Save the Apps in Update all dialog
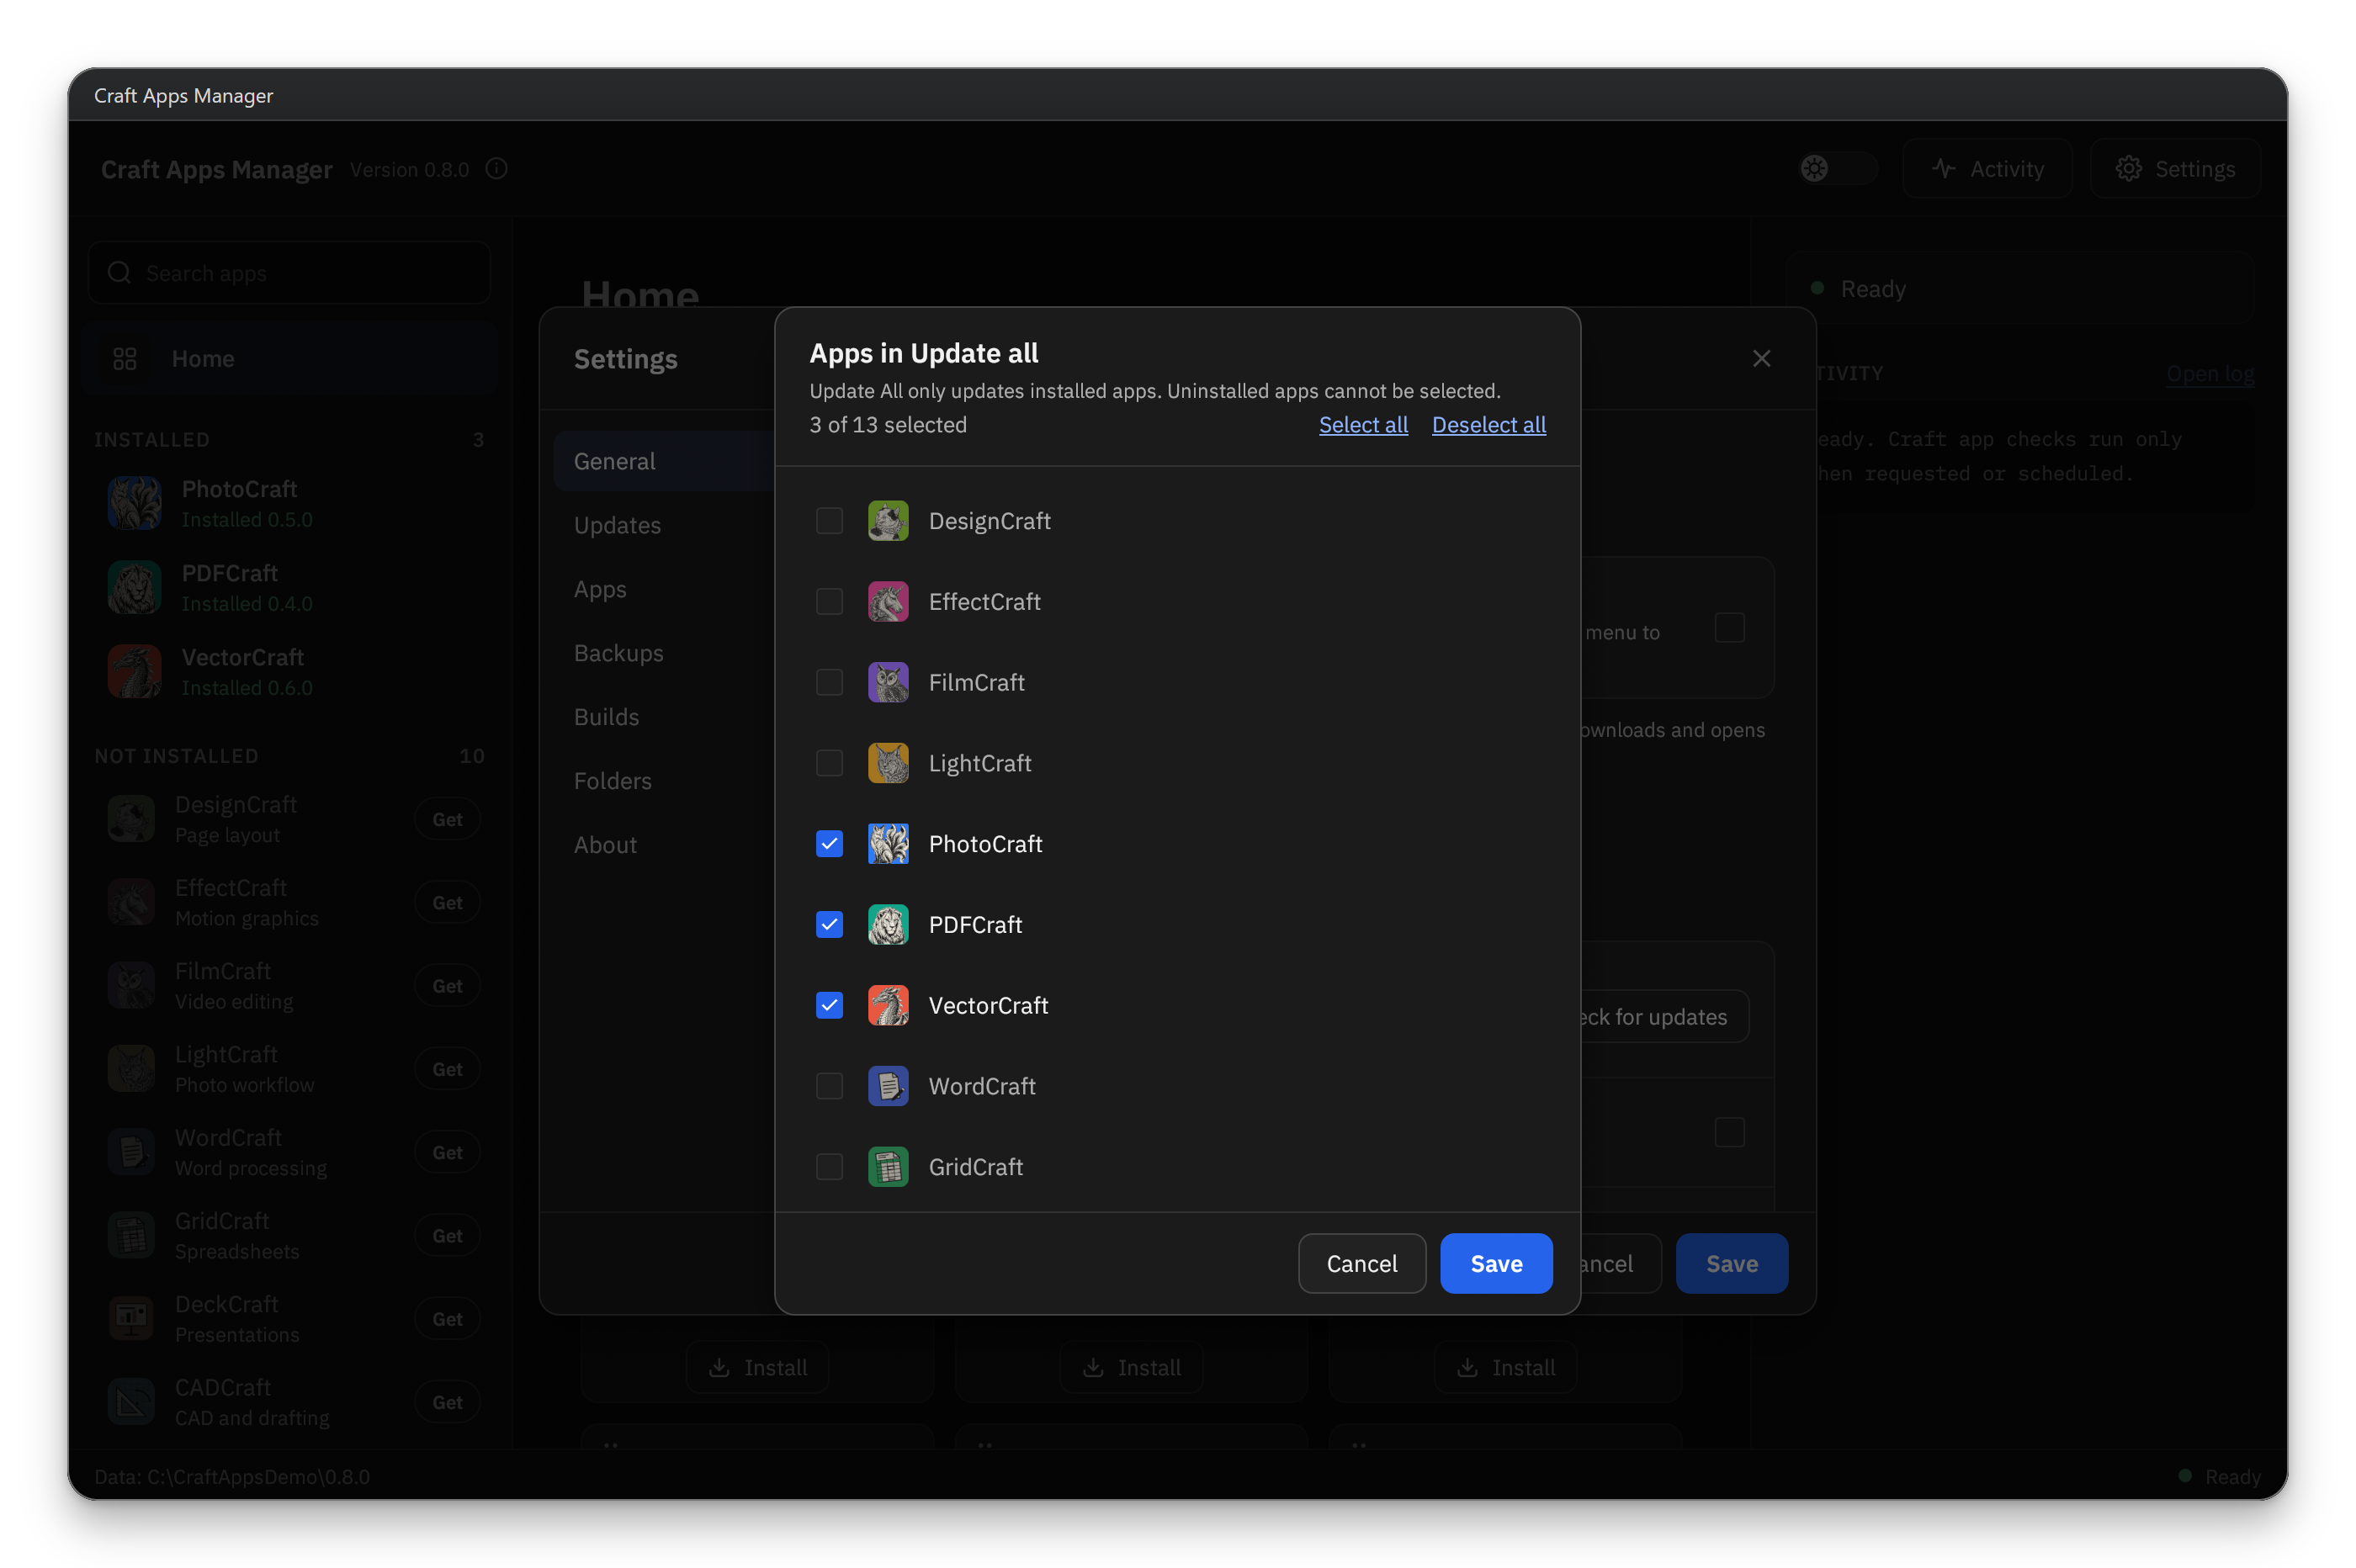Image resolution: width=2356 pixels, height=1568 pixels. coord(1496,1264)
